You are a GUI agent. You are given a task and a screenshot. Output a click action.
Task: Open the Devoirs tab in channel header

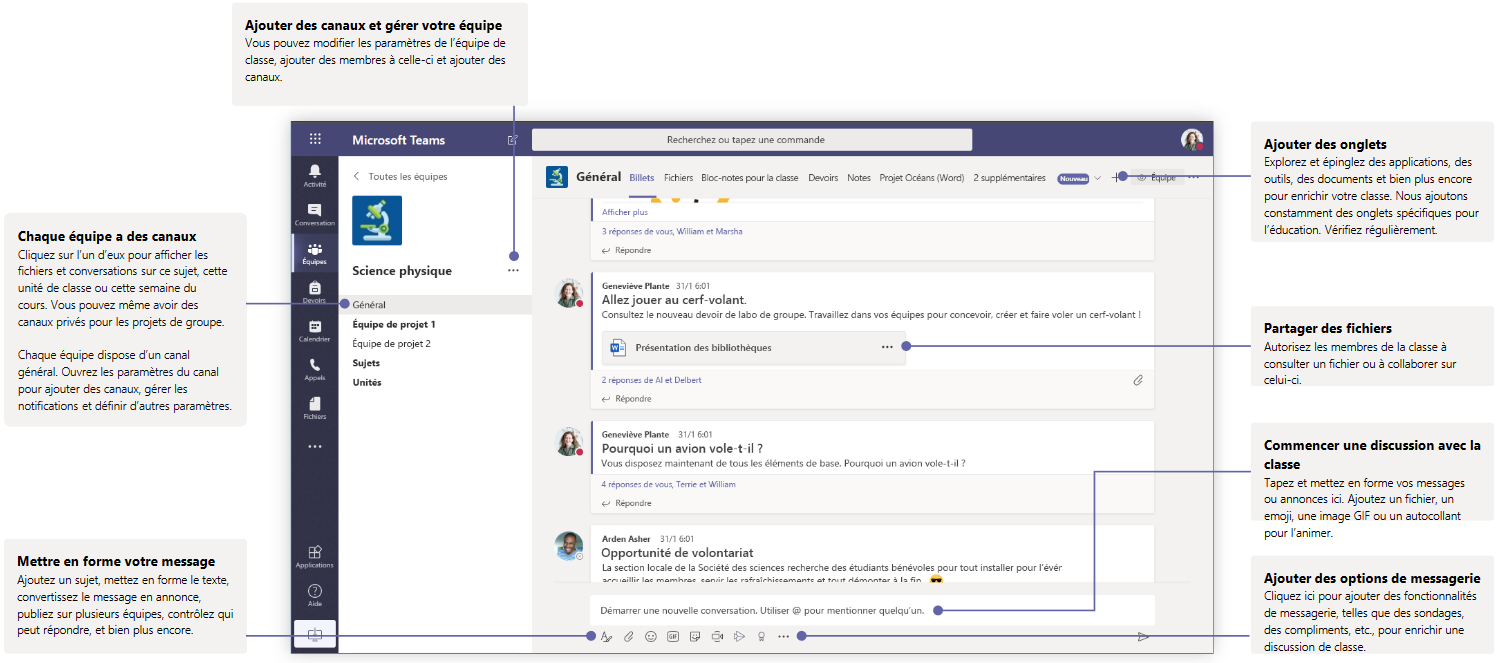coord(823,178)
